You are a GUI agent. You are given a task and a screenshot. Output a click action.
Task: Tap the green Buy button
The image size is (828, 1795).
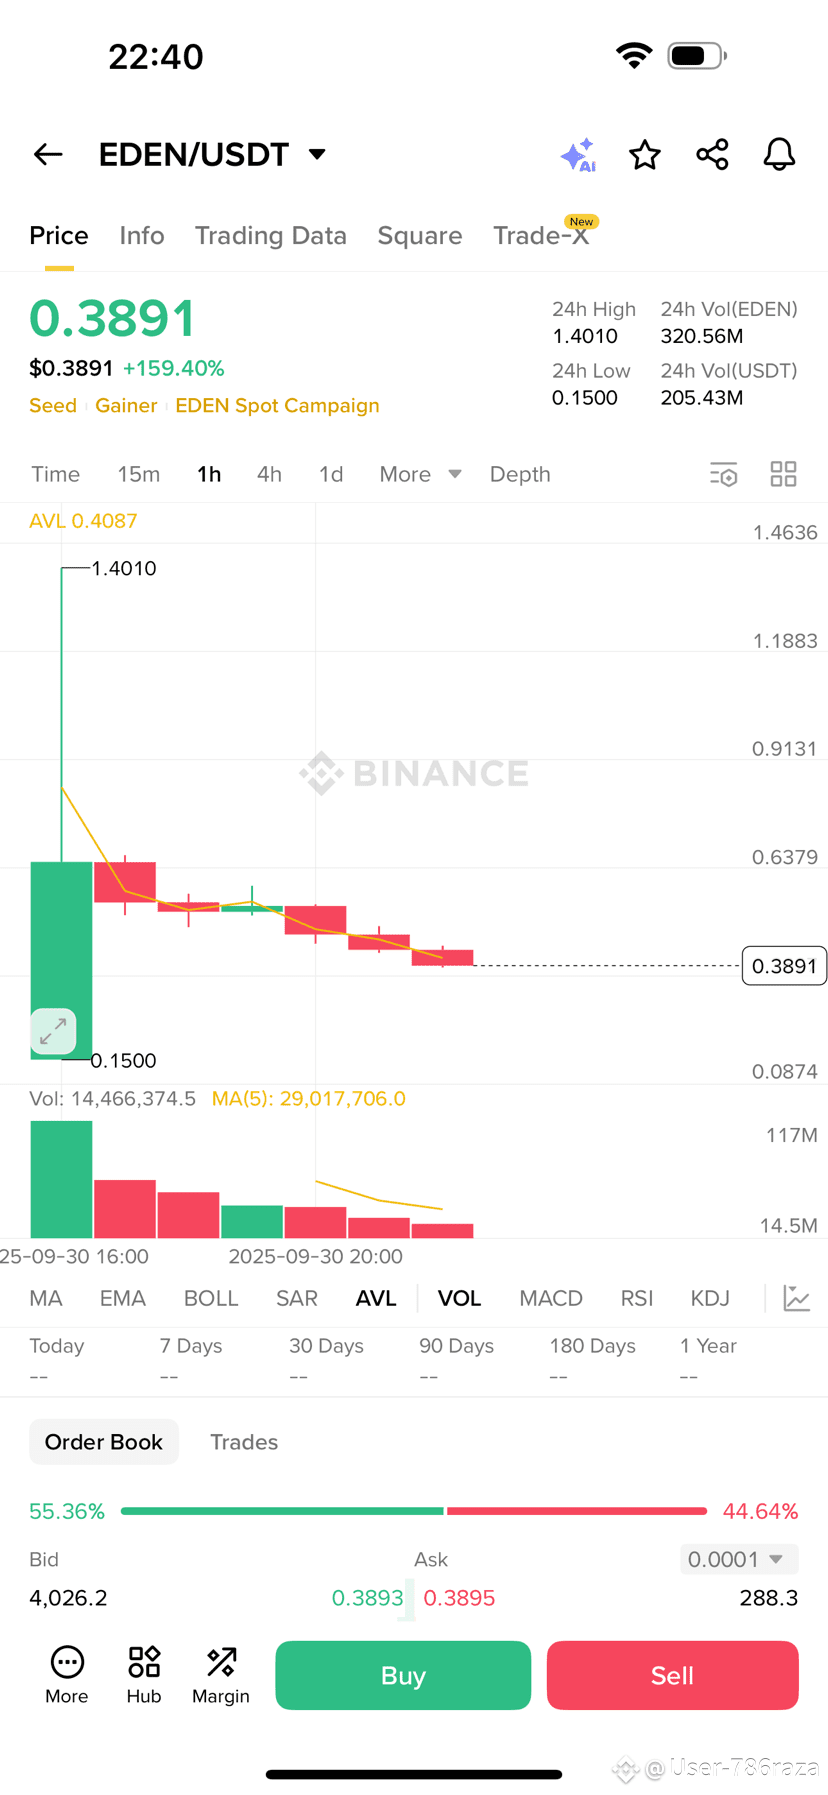tap(403, 1675)
